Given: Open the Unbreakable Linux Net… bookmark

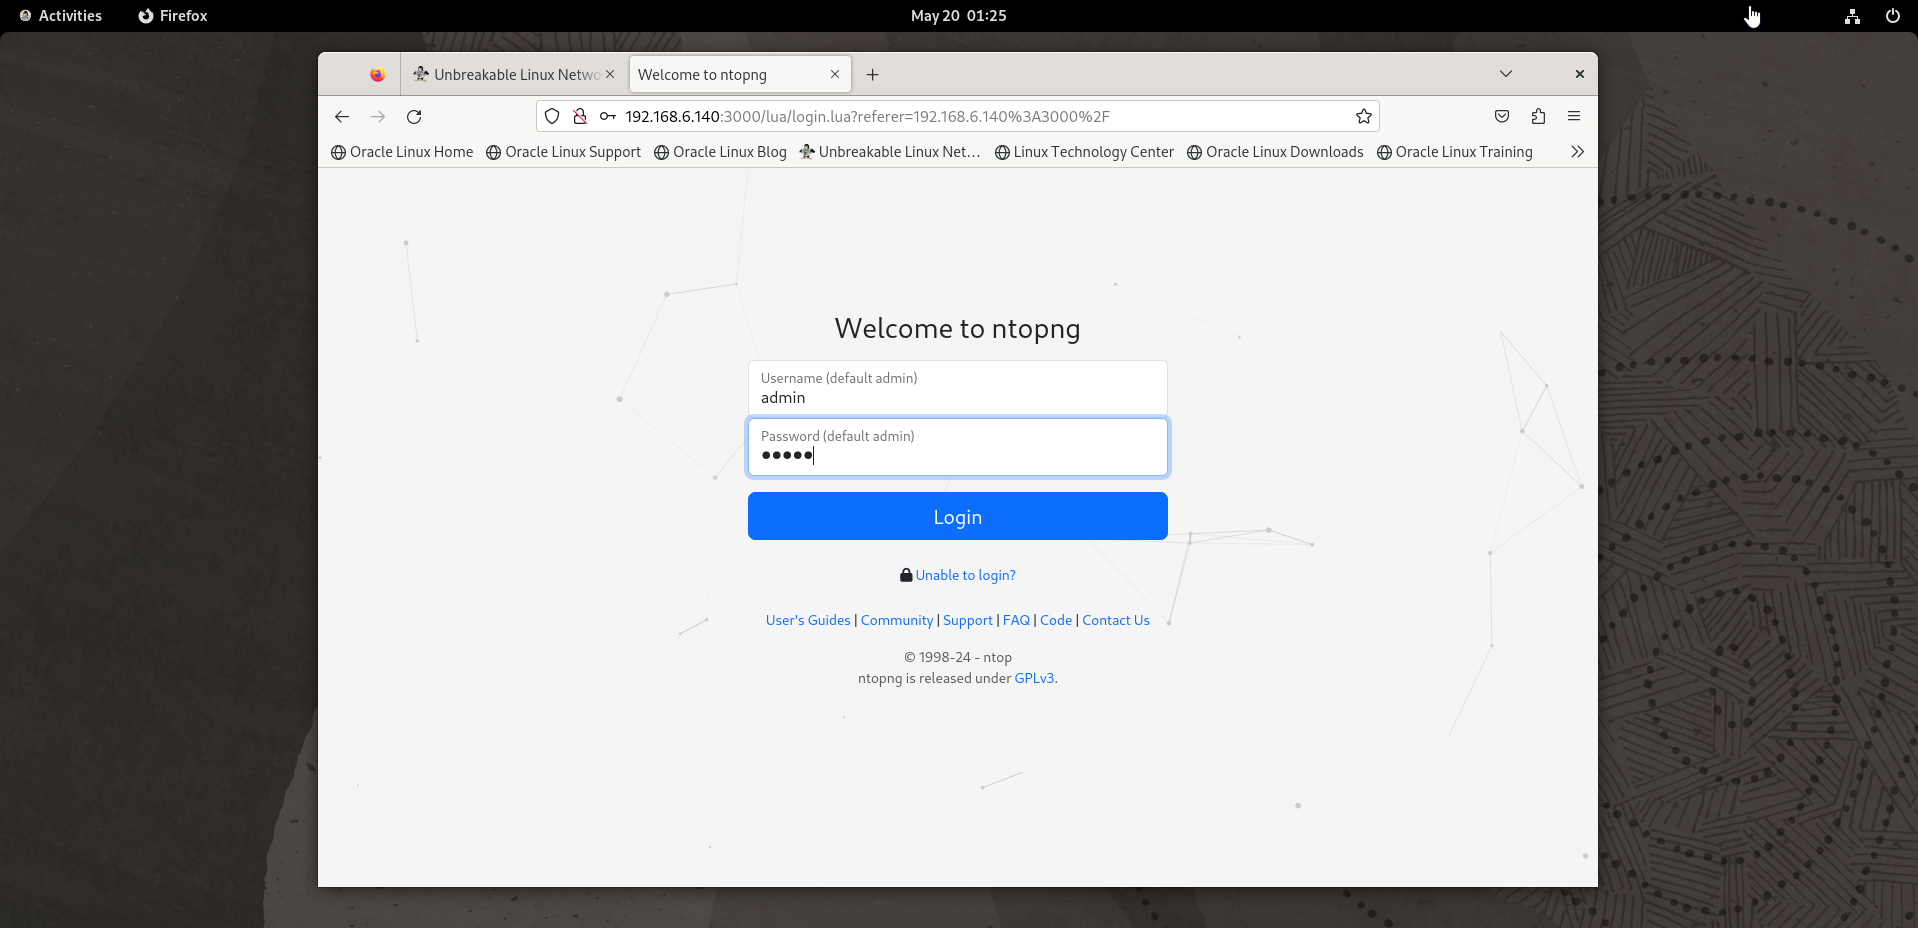Looking at the screenshot, I should click(x=890, y=152).
